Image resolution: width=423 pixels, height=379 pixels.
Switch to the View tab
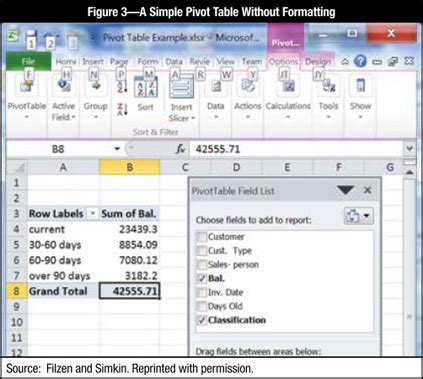[x=225, y=62]
